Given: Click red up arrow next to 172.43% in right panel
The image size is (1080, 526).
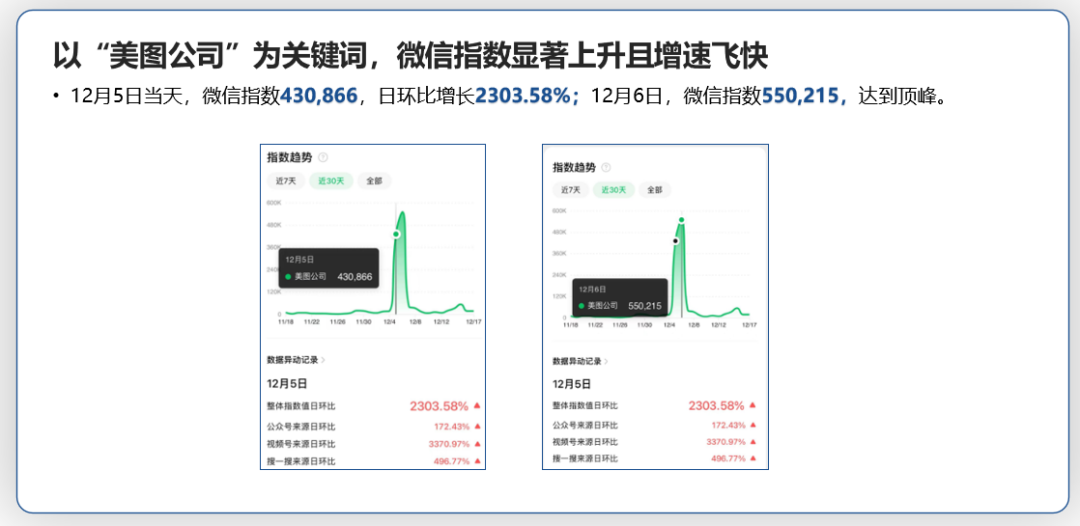Looking at the screenshot, I should (x=753, y=425).
